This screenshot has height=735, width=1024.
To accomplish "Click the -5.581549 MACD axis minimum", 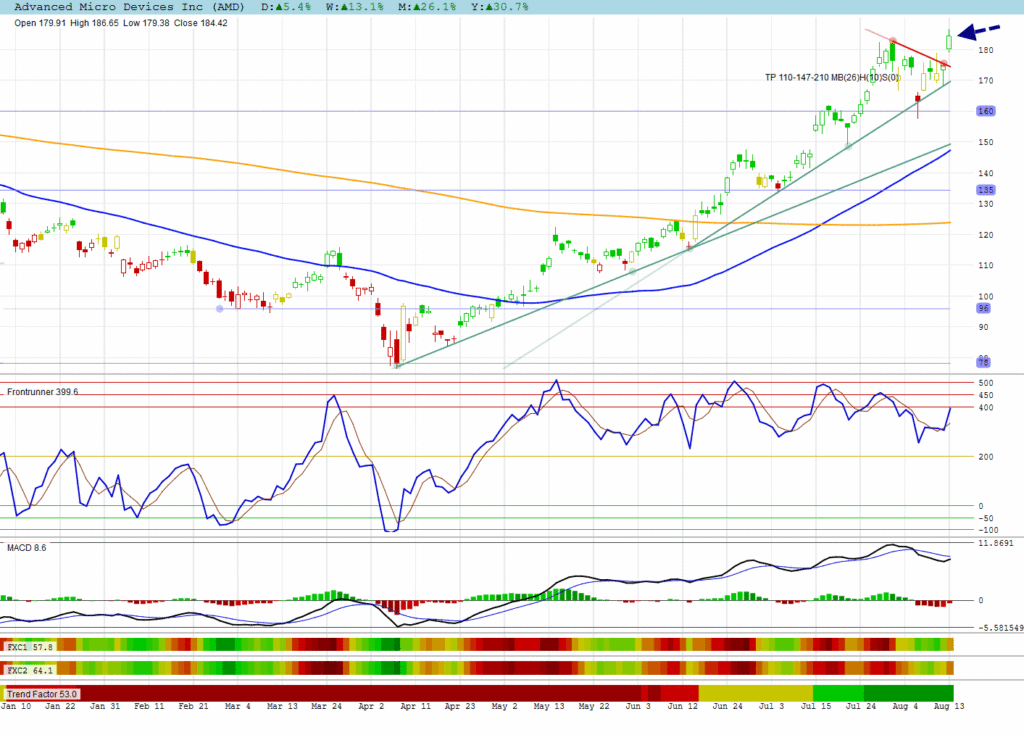I will (x=1000, y=628).
